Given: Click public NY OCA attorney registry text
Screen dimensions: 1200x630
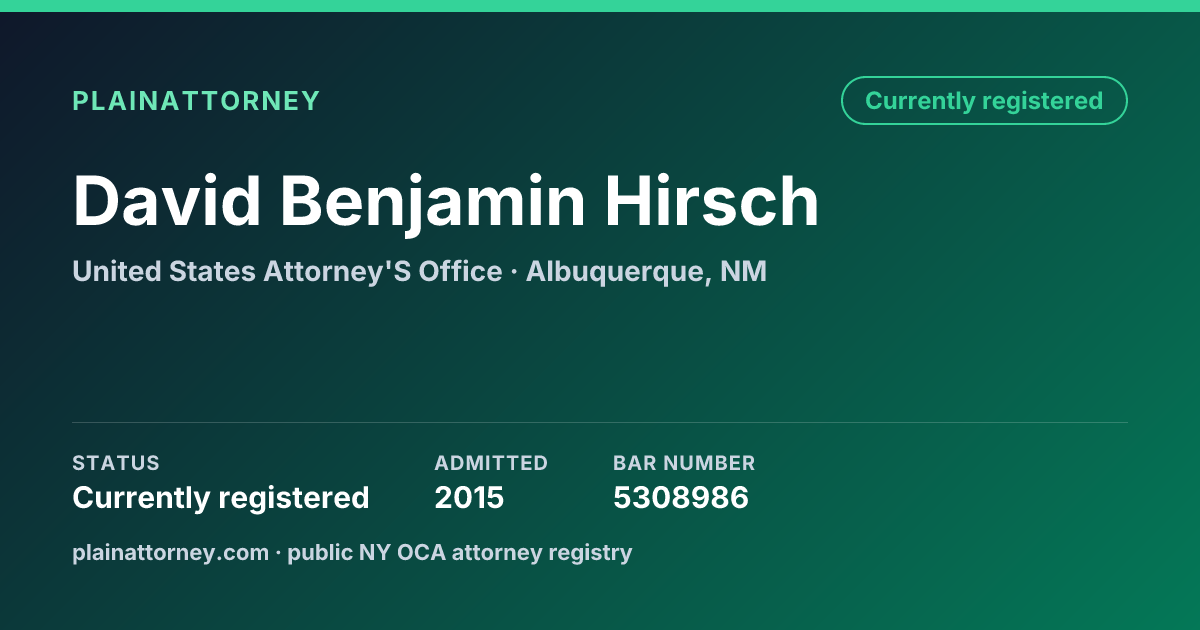Looking at the screenshot, I should (x=460, y=552).
